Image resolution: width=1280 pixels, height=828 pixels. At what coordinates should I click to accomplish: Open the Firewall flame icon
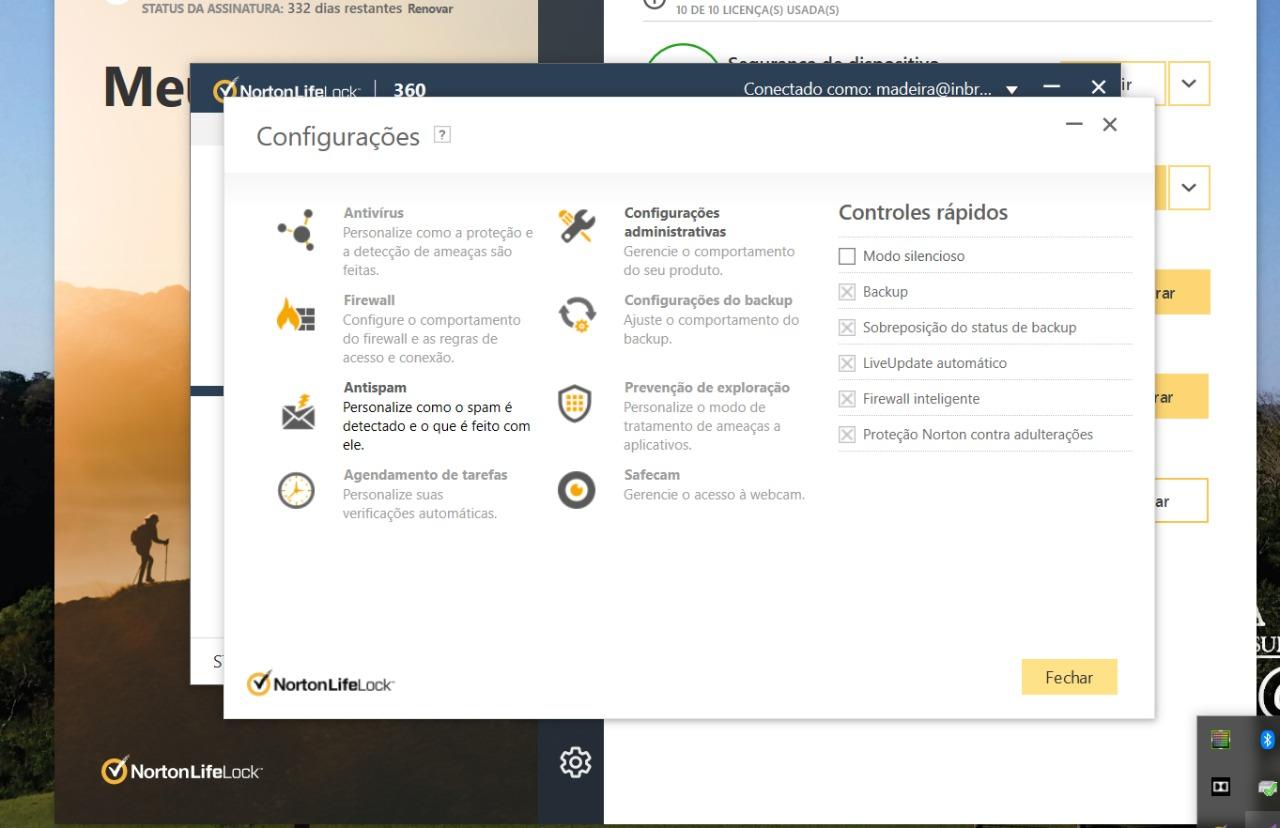click(295, 316)
